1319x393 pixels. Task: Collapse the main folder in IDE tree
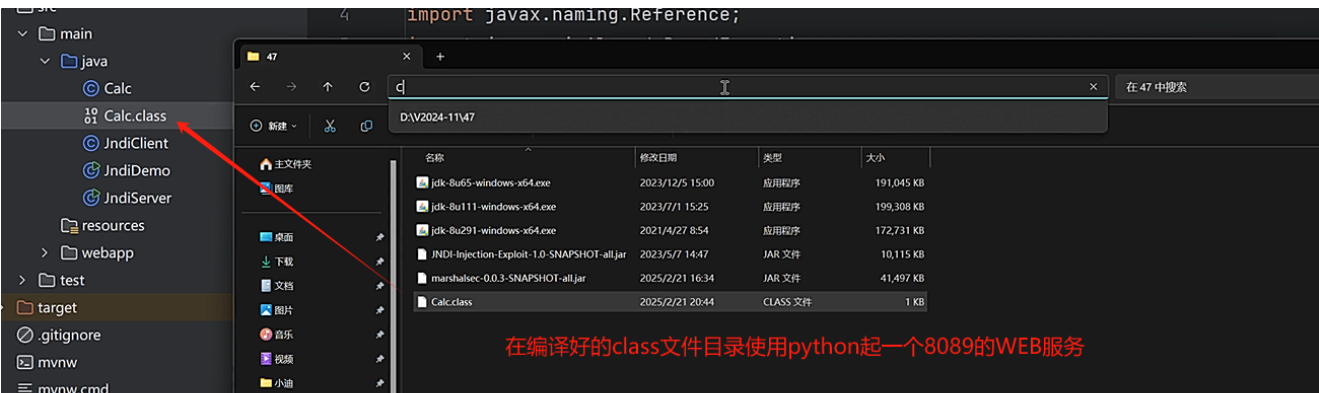point(23,34)
